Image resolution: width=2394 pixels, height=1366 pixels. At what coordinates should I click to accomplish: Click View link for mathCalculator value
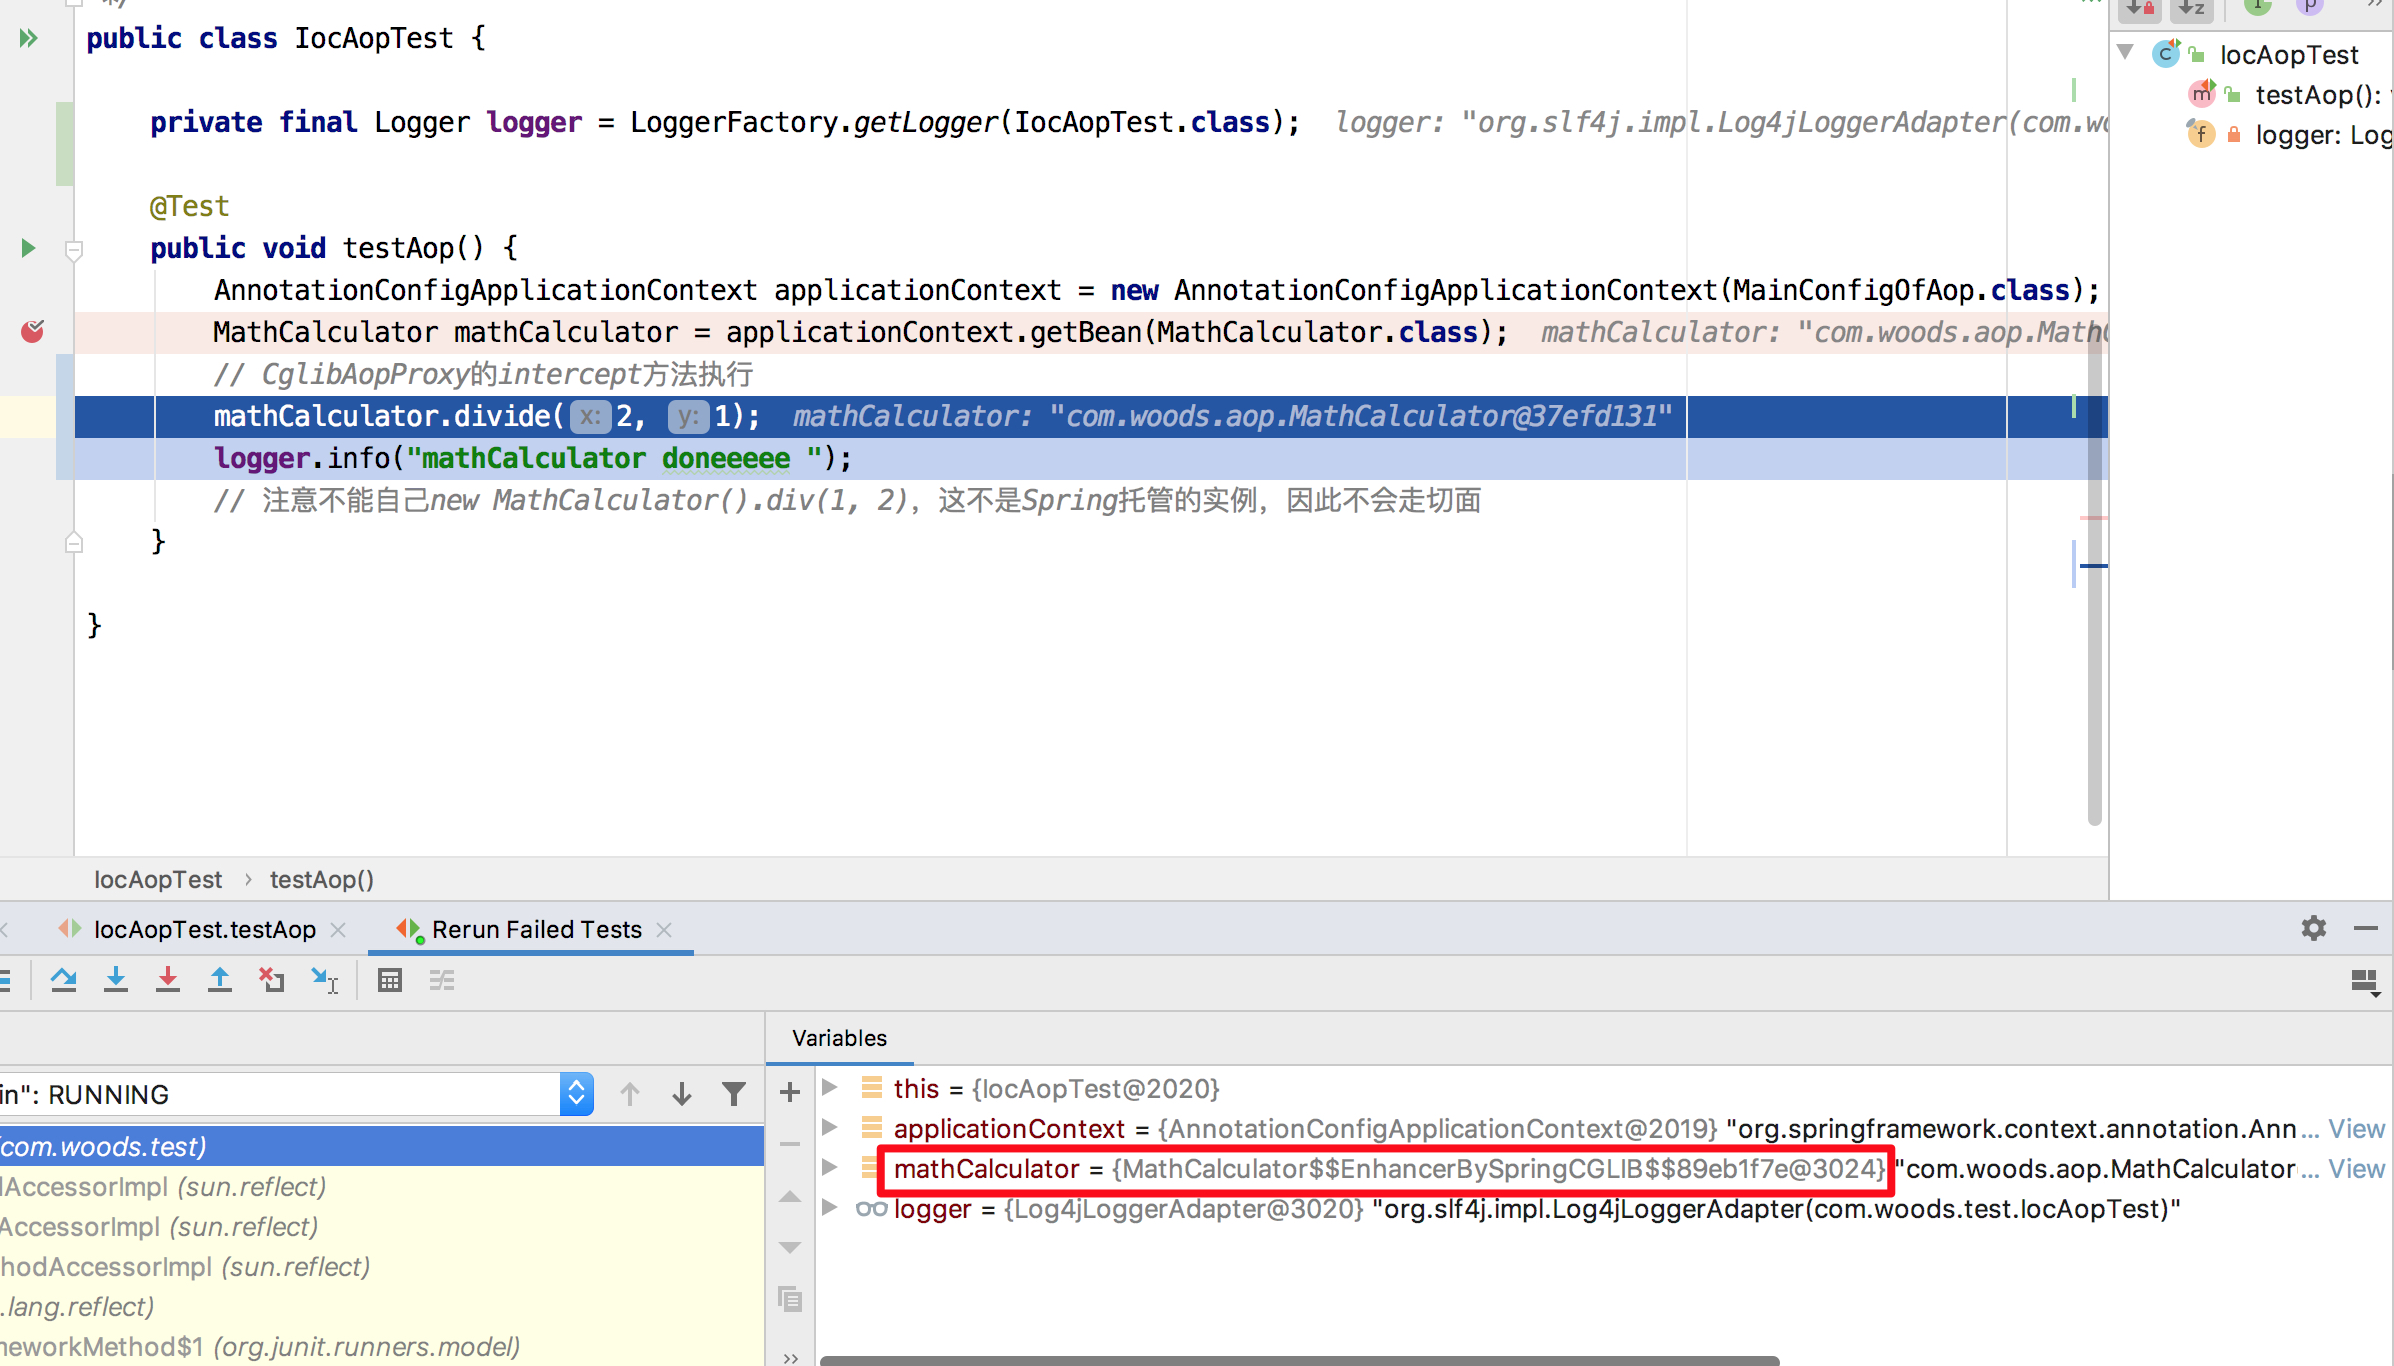coord(2356,1168)
